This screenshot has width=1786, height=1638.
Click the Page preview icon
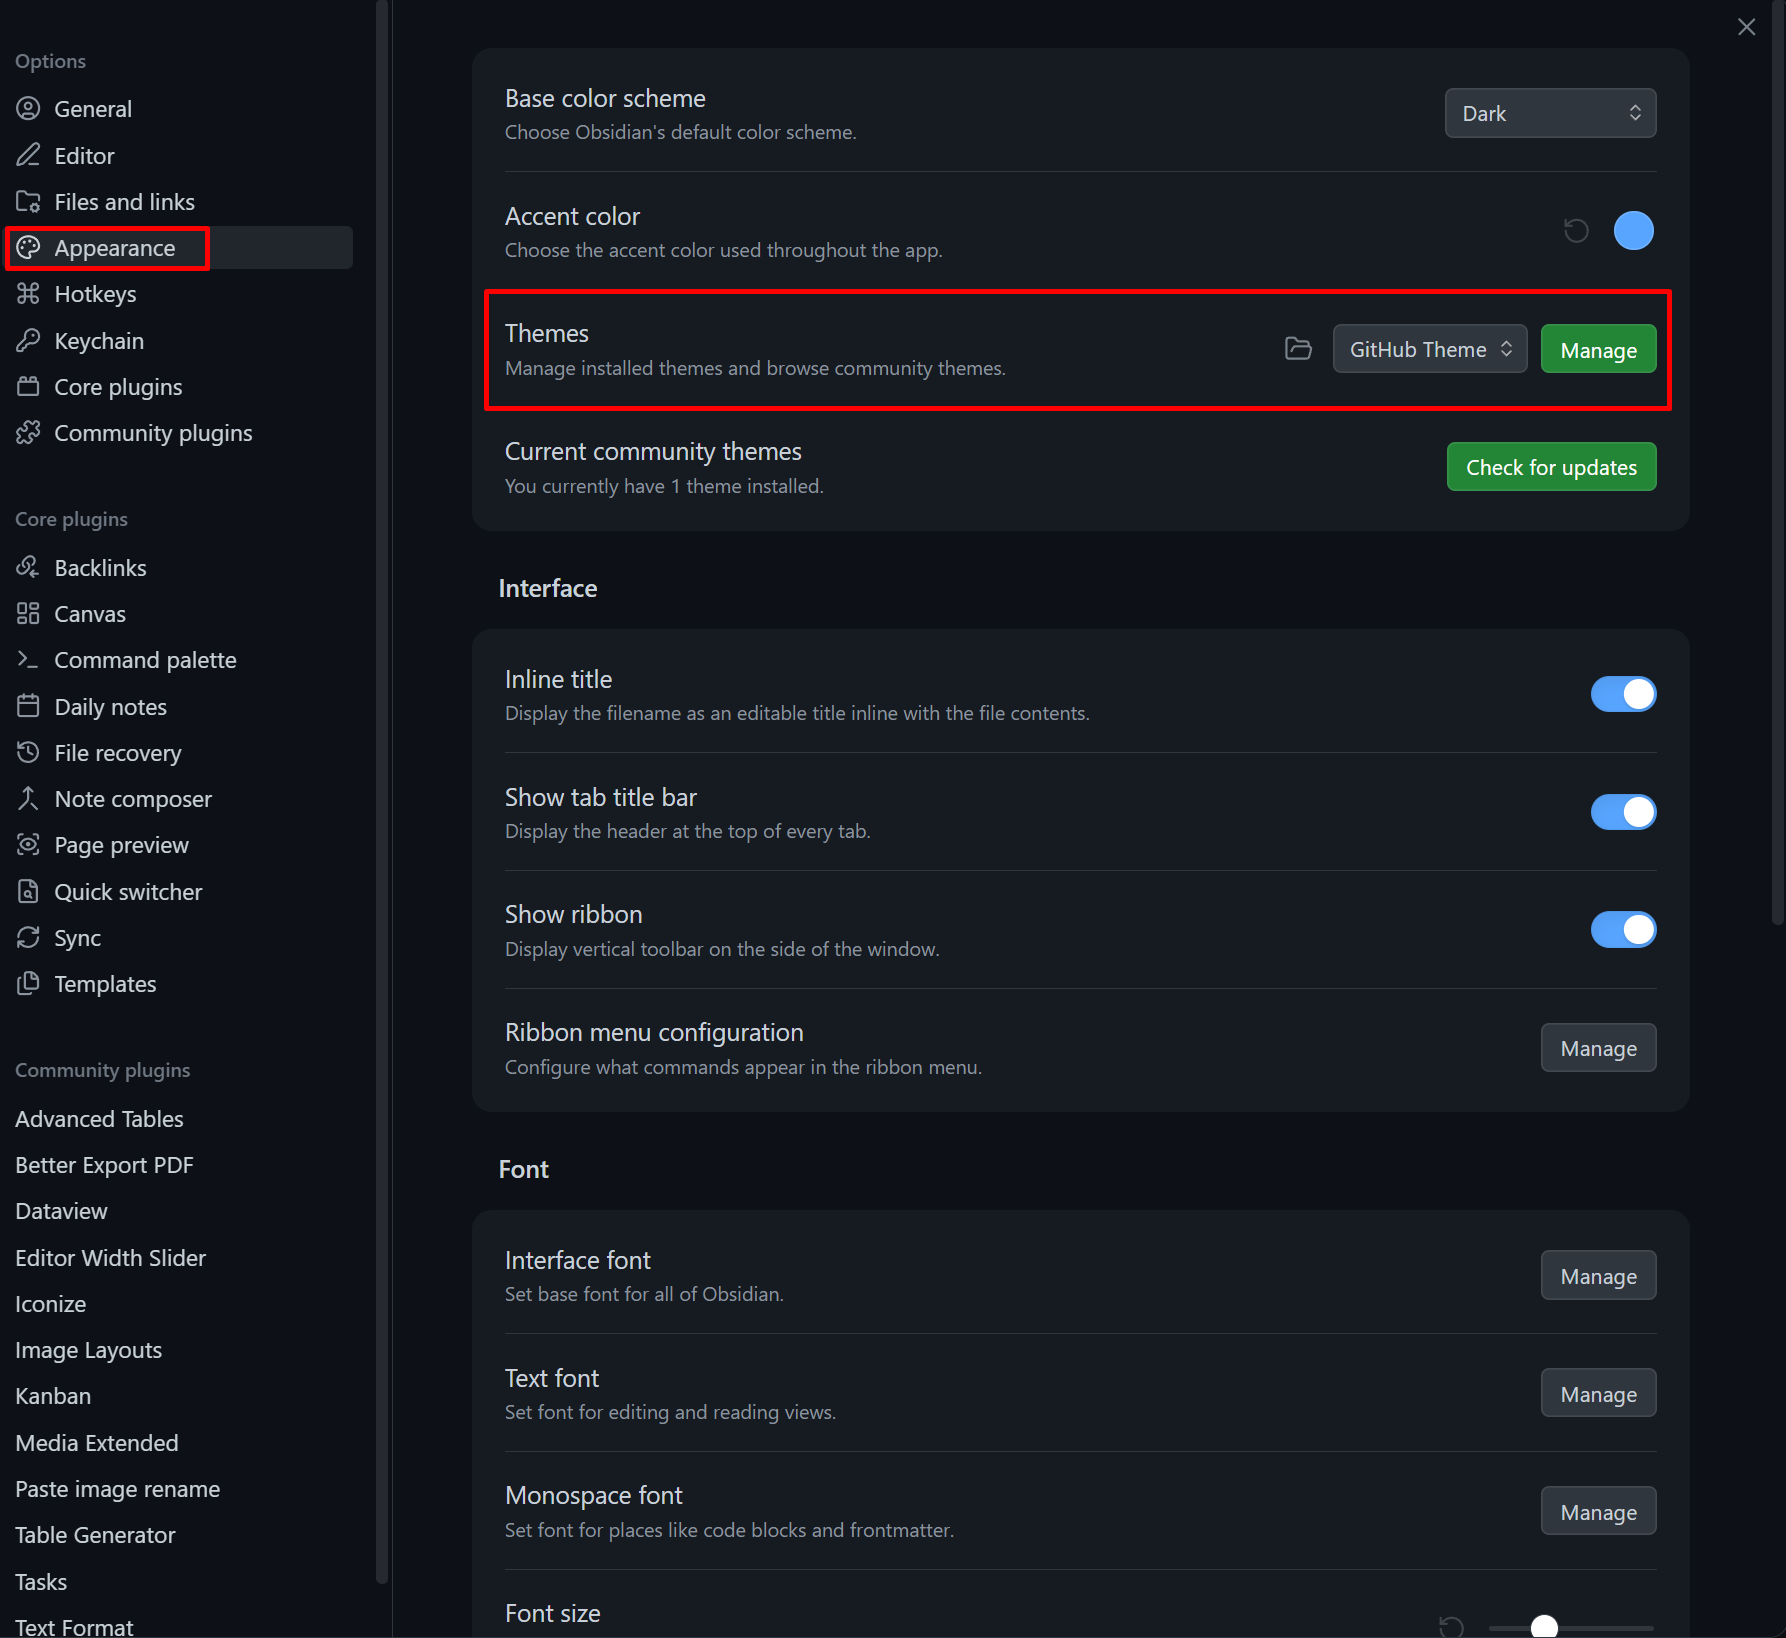pos(28,844)
